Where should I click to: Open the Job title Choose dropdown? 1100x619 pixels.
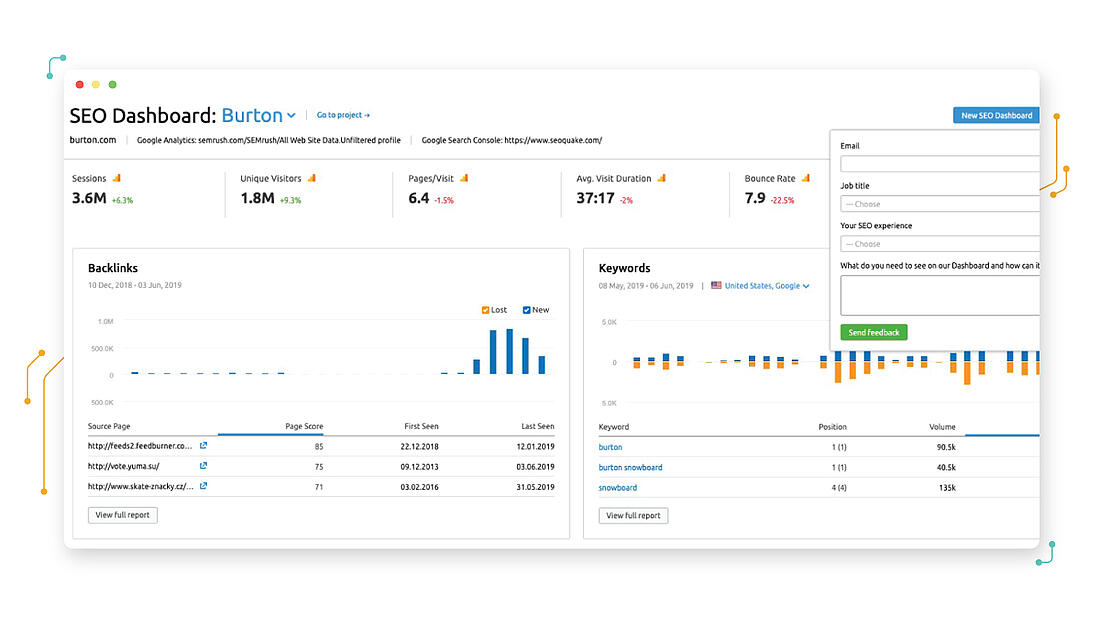coord(940,204)
